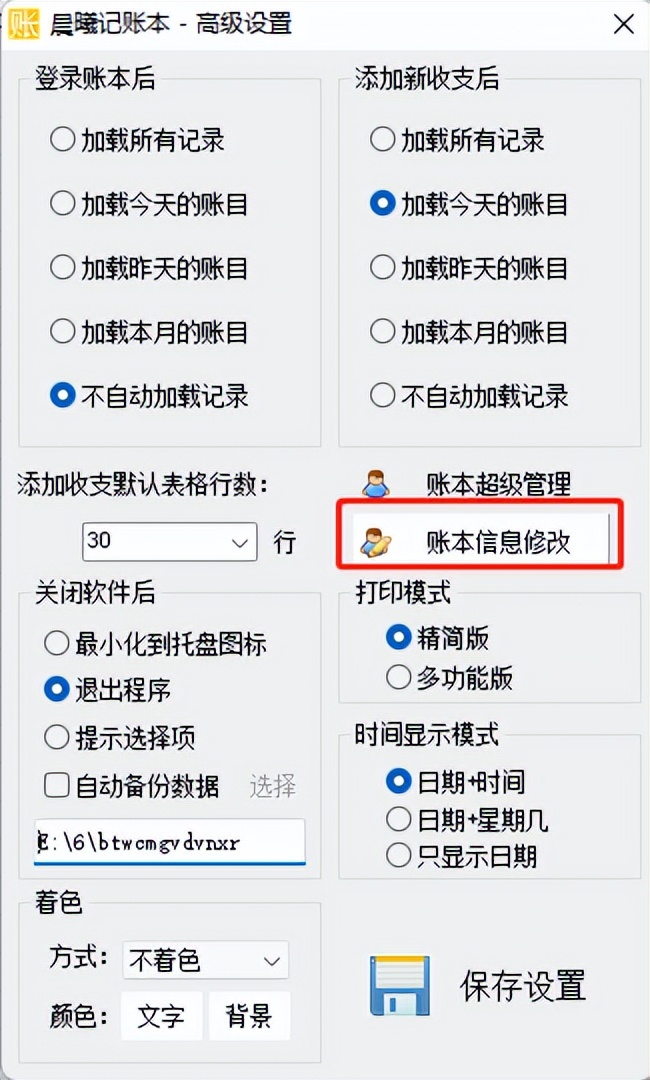
Task: Click the backup path input field
Action: coord(168,842)
